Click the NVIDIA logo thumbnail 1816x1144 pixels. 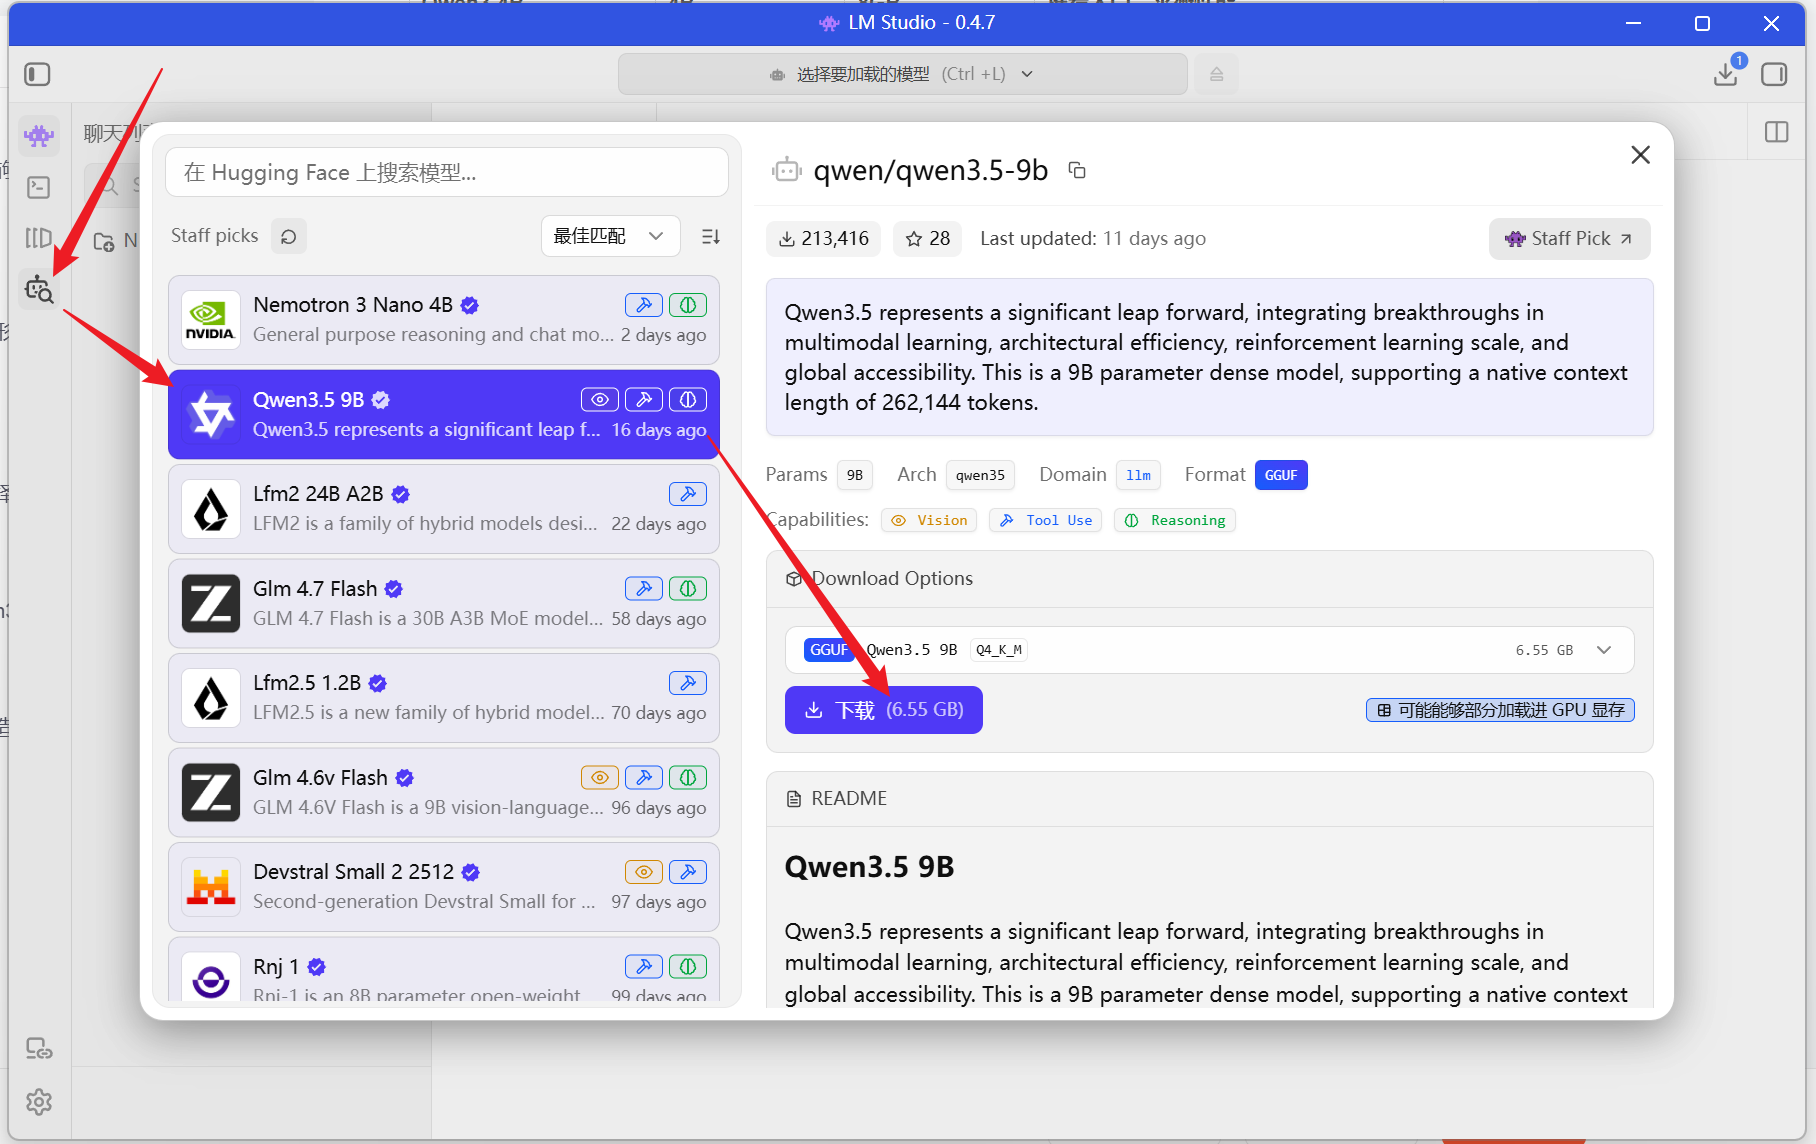[211, 320]
